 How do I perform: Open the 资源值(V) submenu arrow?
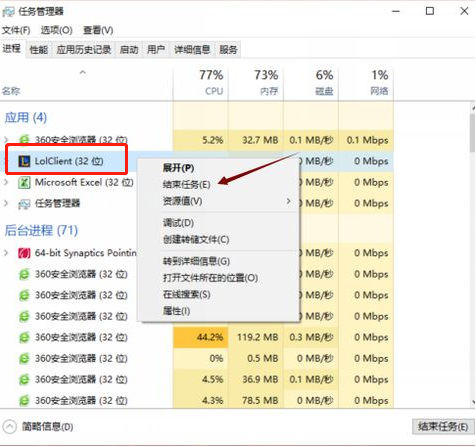click(289, 201)
